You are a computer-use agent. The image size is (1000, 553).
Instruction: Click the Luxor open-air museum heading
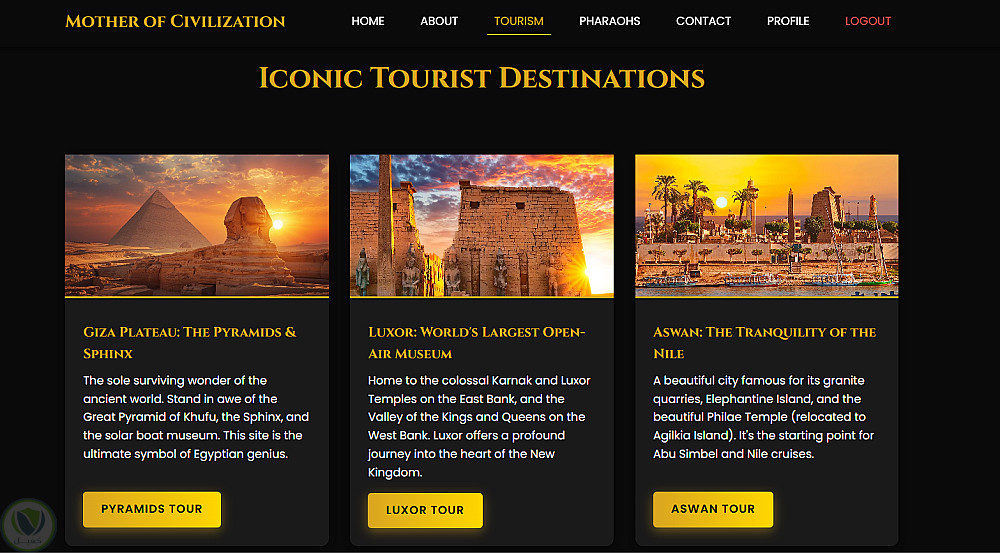coord(477,342)
